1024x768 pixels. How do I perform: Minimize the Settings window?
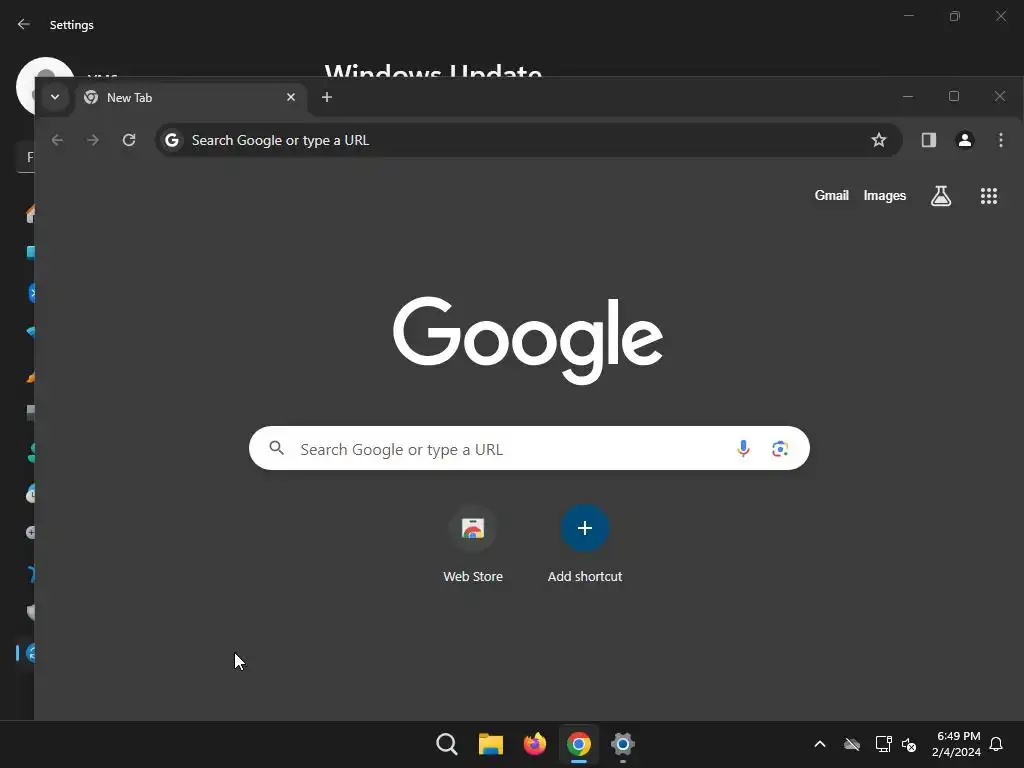pos(908,16)
